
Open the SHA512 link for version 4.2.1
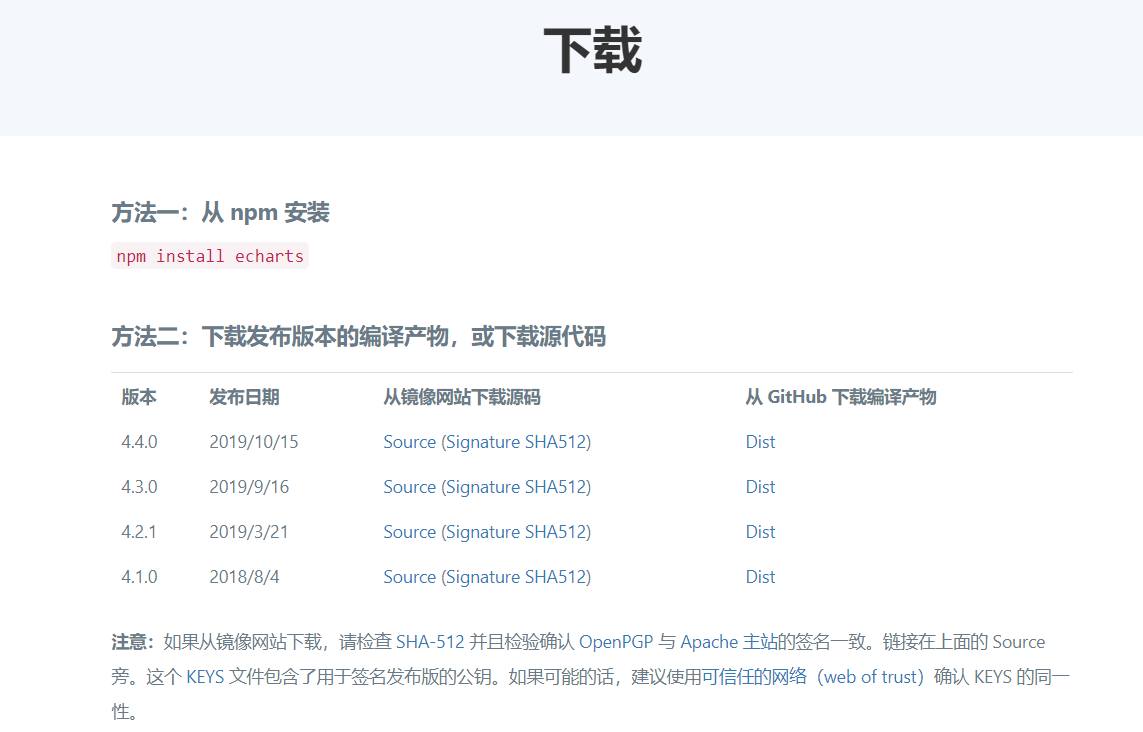[555, 532]
